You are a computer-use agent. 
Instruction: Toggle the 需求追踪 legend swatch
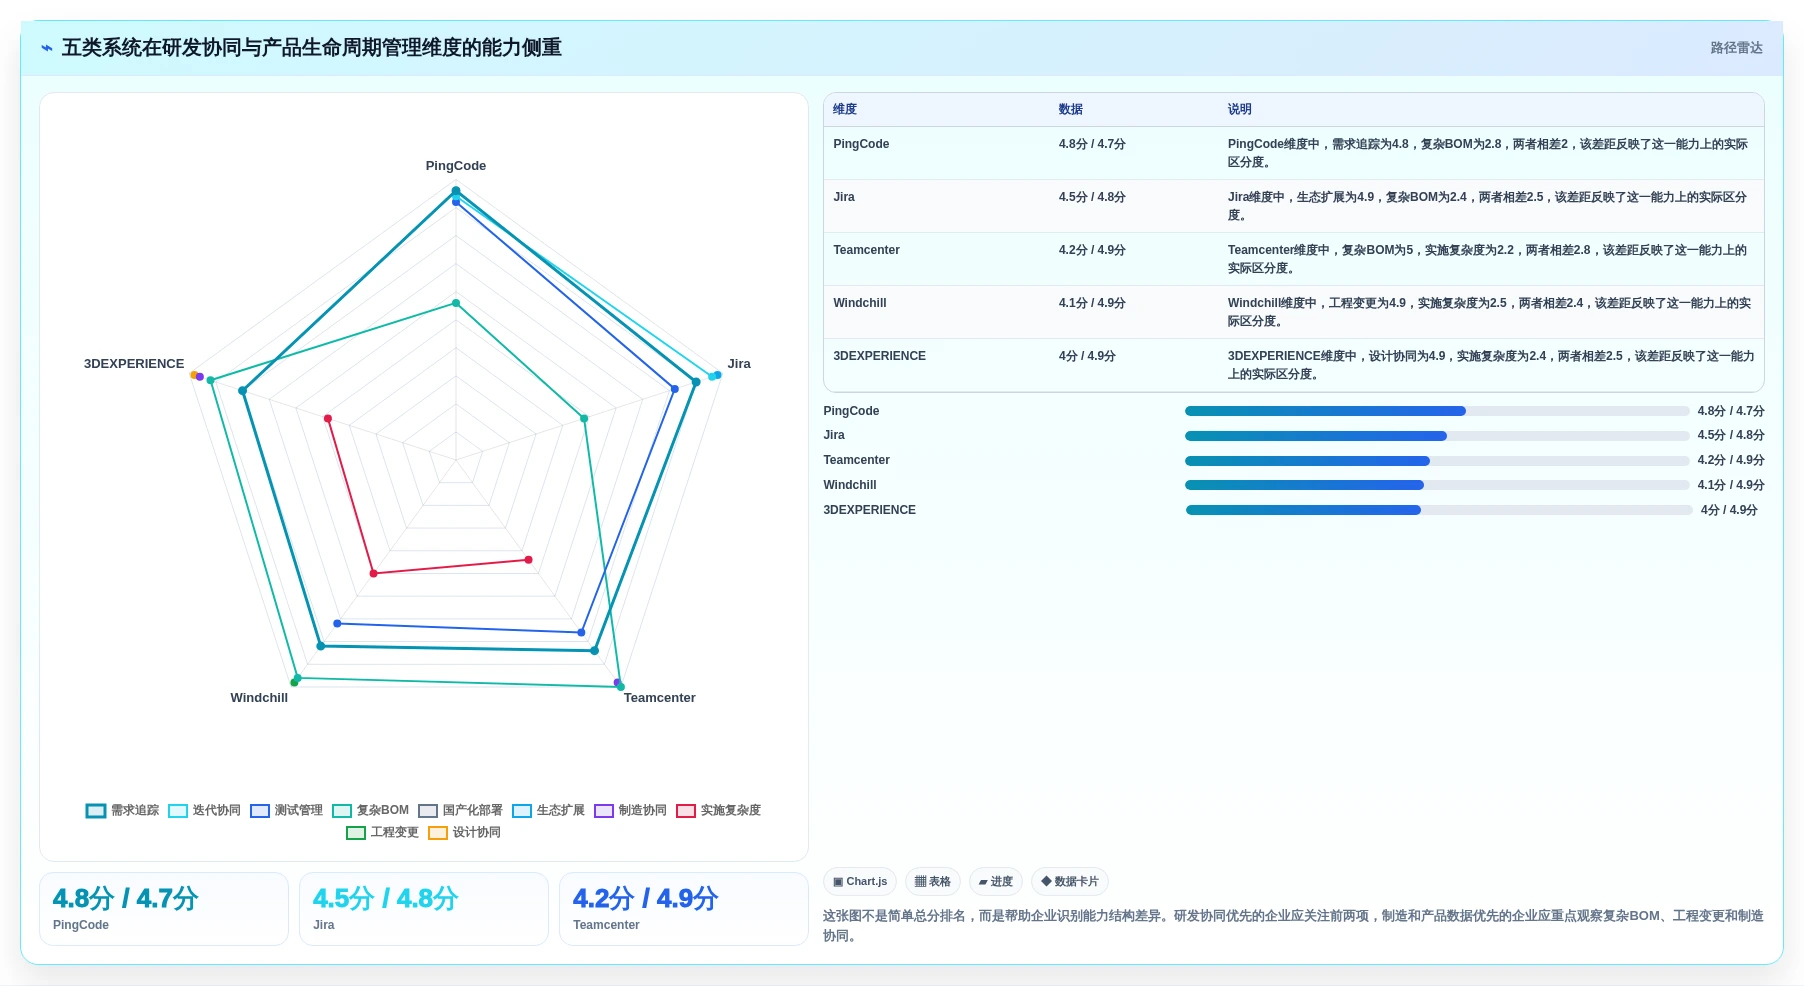click(96, 811)
